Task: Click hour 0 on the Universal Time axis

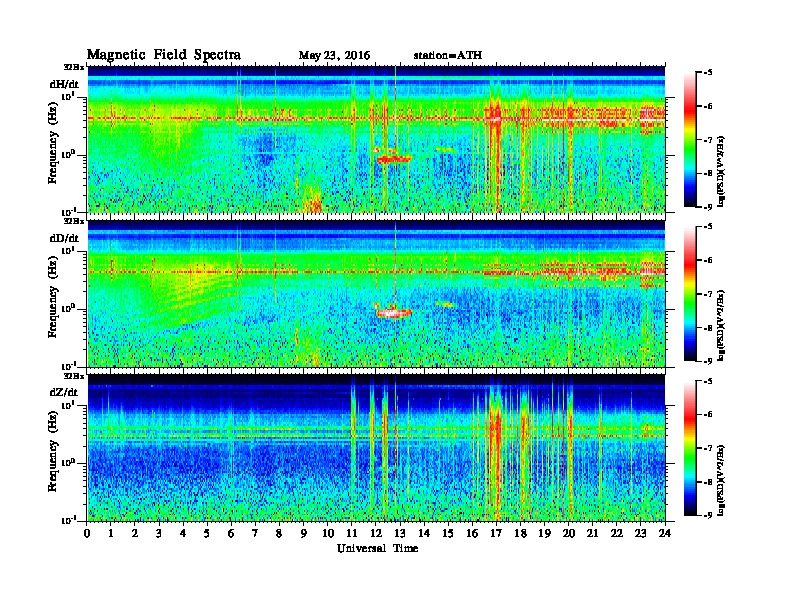Action: 87,533
